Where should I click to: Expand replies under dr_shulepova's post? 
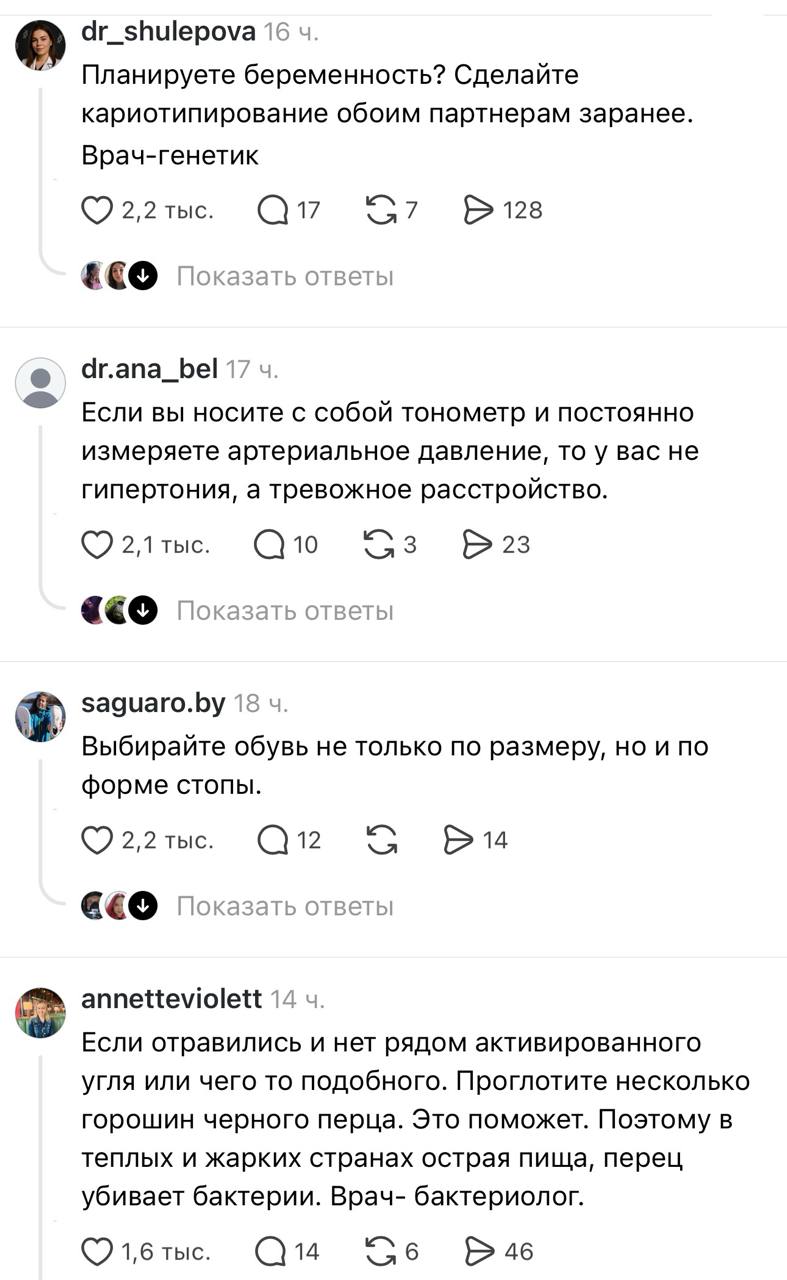(284, 276)
